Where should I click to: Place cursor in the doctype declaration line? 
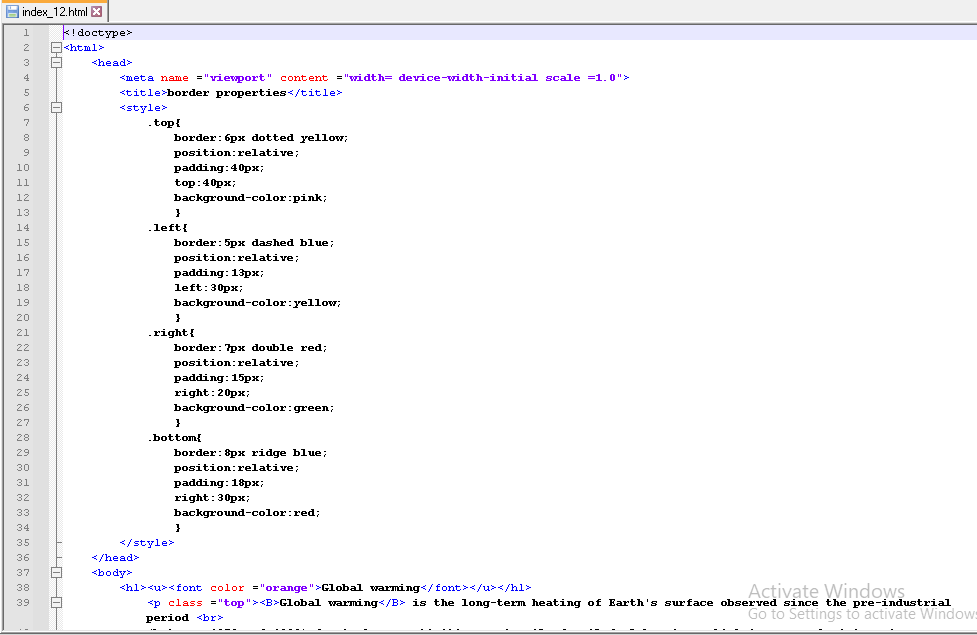tap(98, 33)
